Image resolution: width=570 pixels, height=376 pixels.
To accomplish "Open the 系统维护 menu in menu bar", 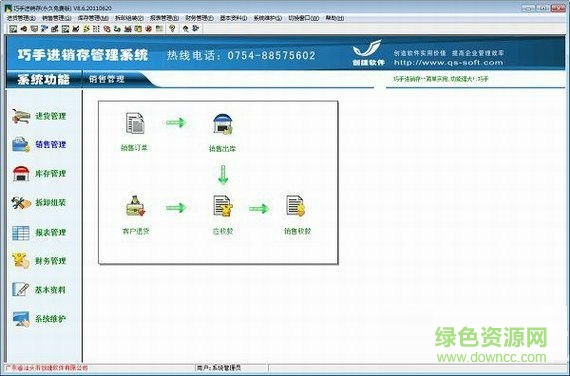I will (x=268, y=18).
